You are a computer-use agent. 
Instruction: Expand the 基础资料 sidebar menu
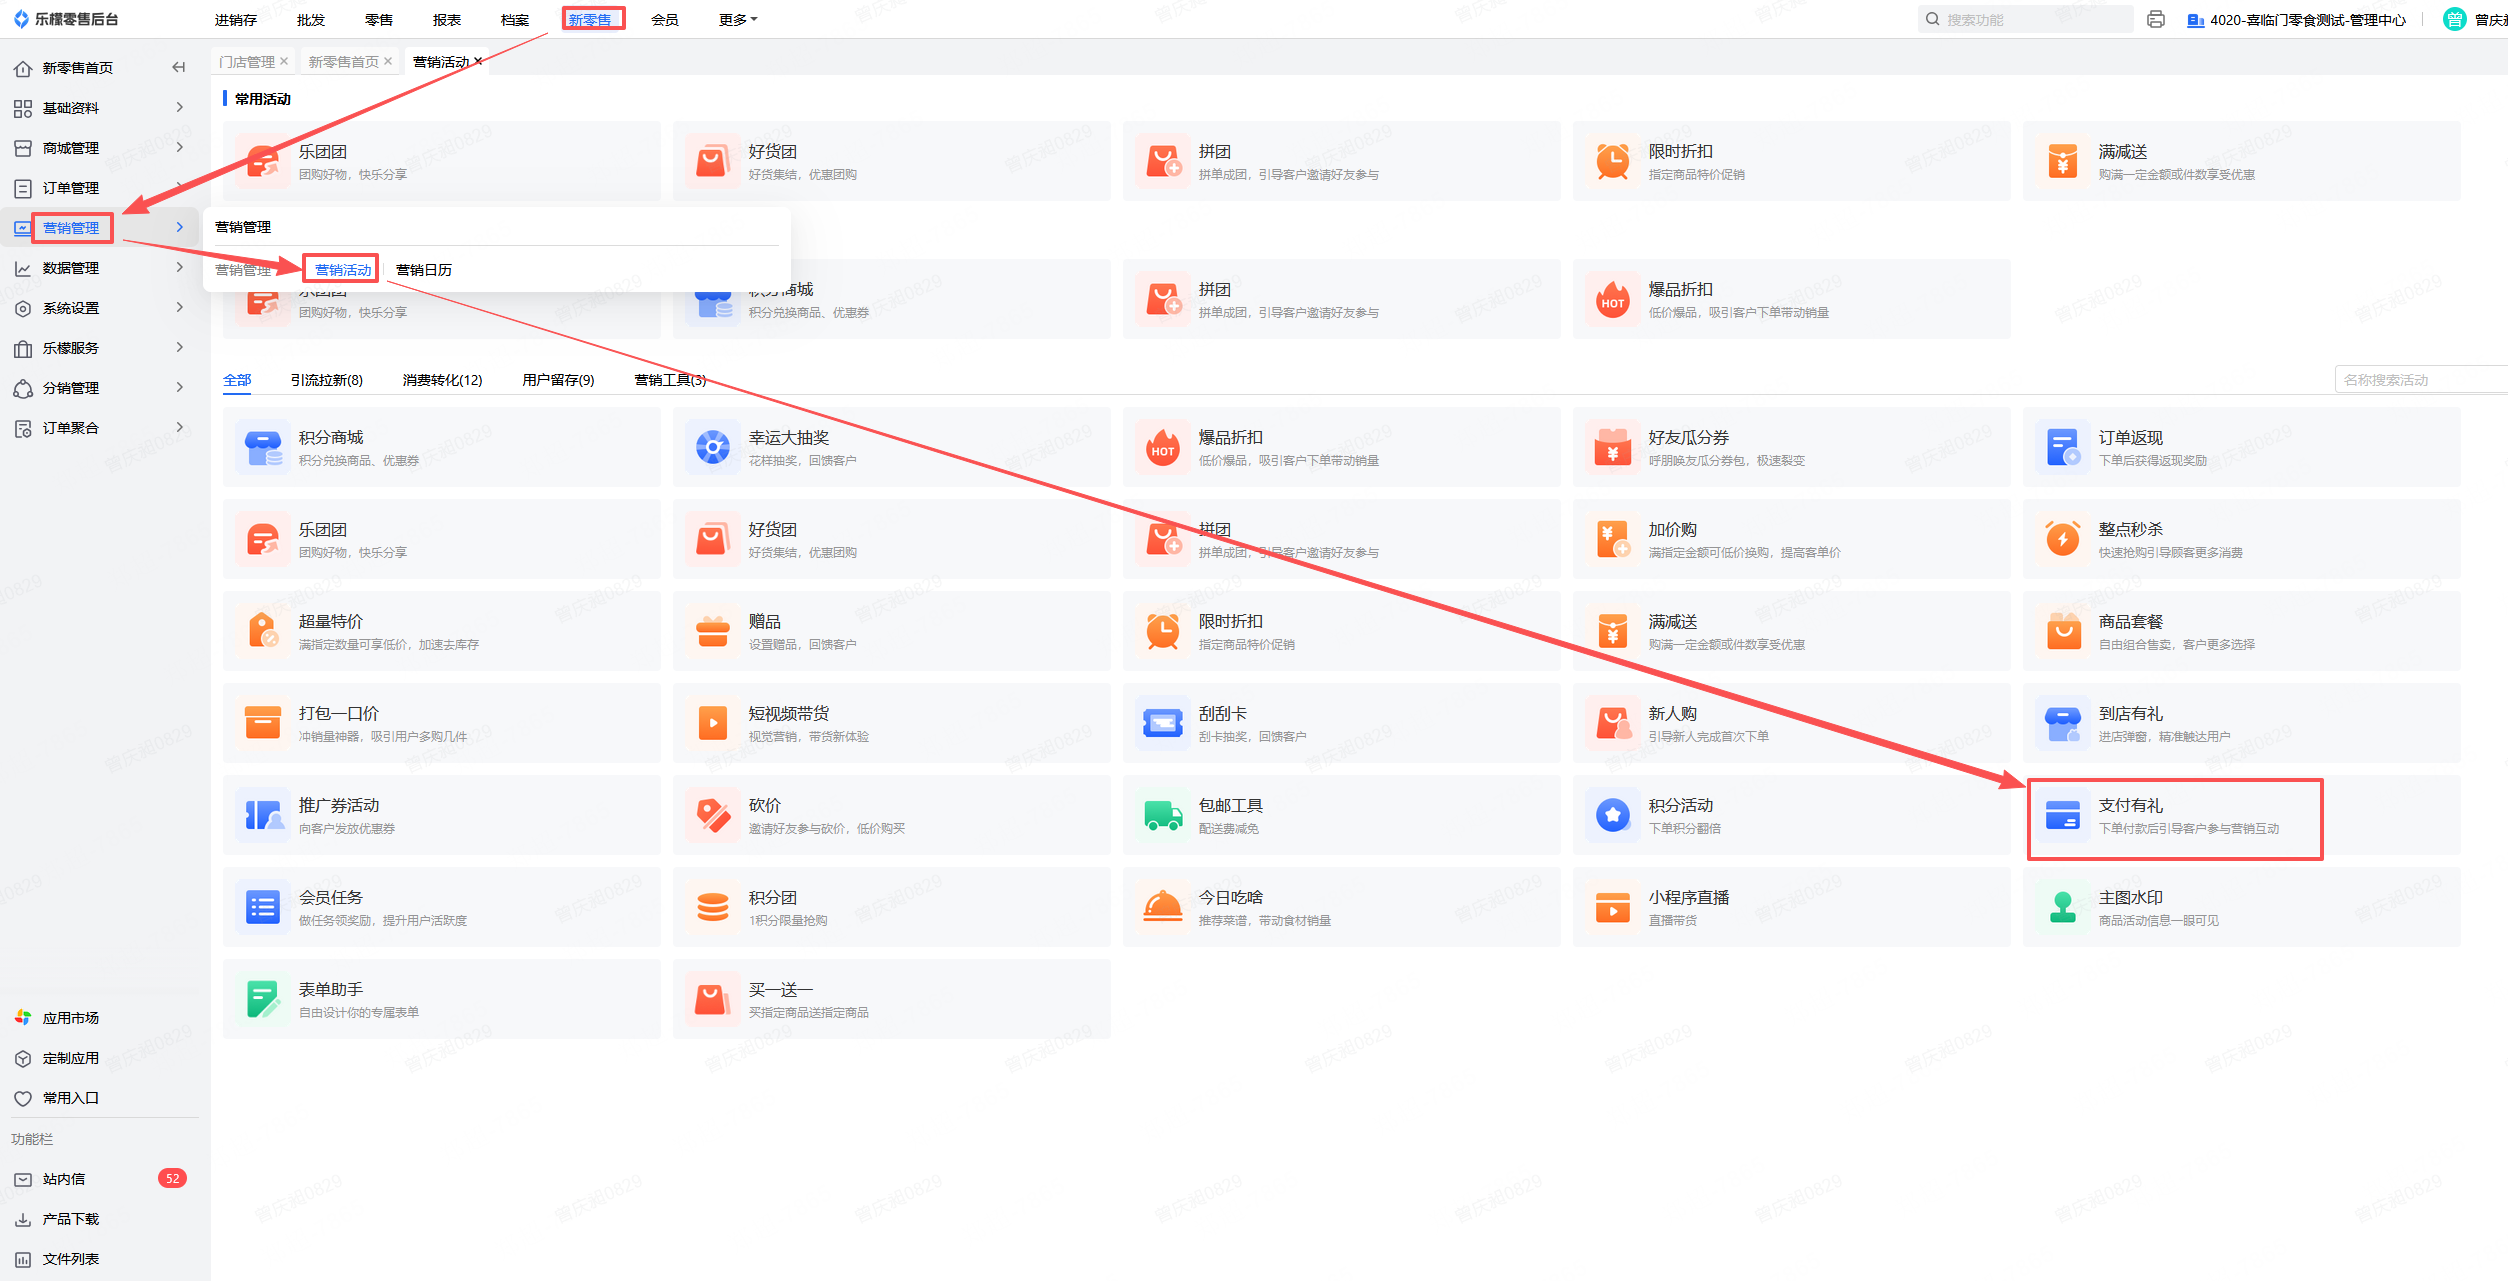[x=71, y=108]
